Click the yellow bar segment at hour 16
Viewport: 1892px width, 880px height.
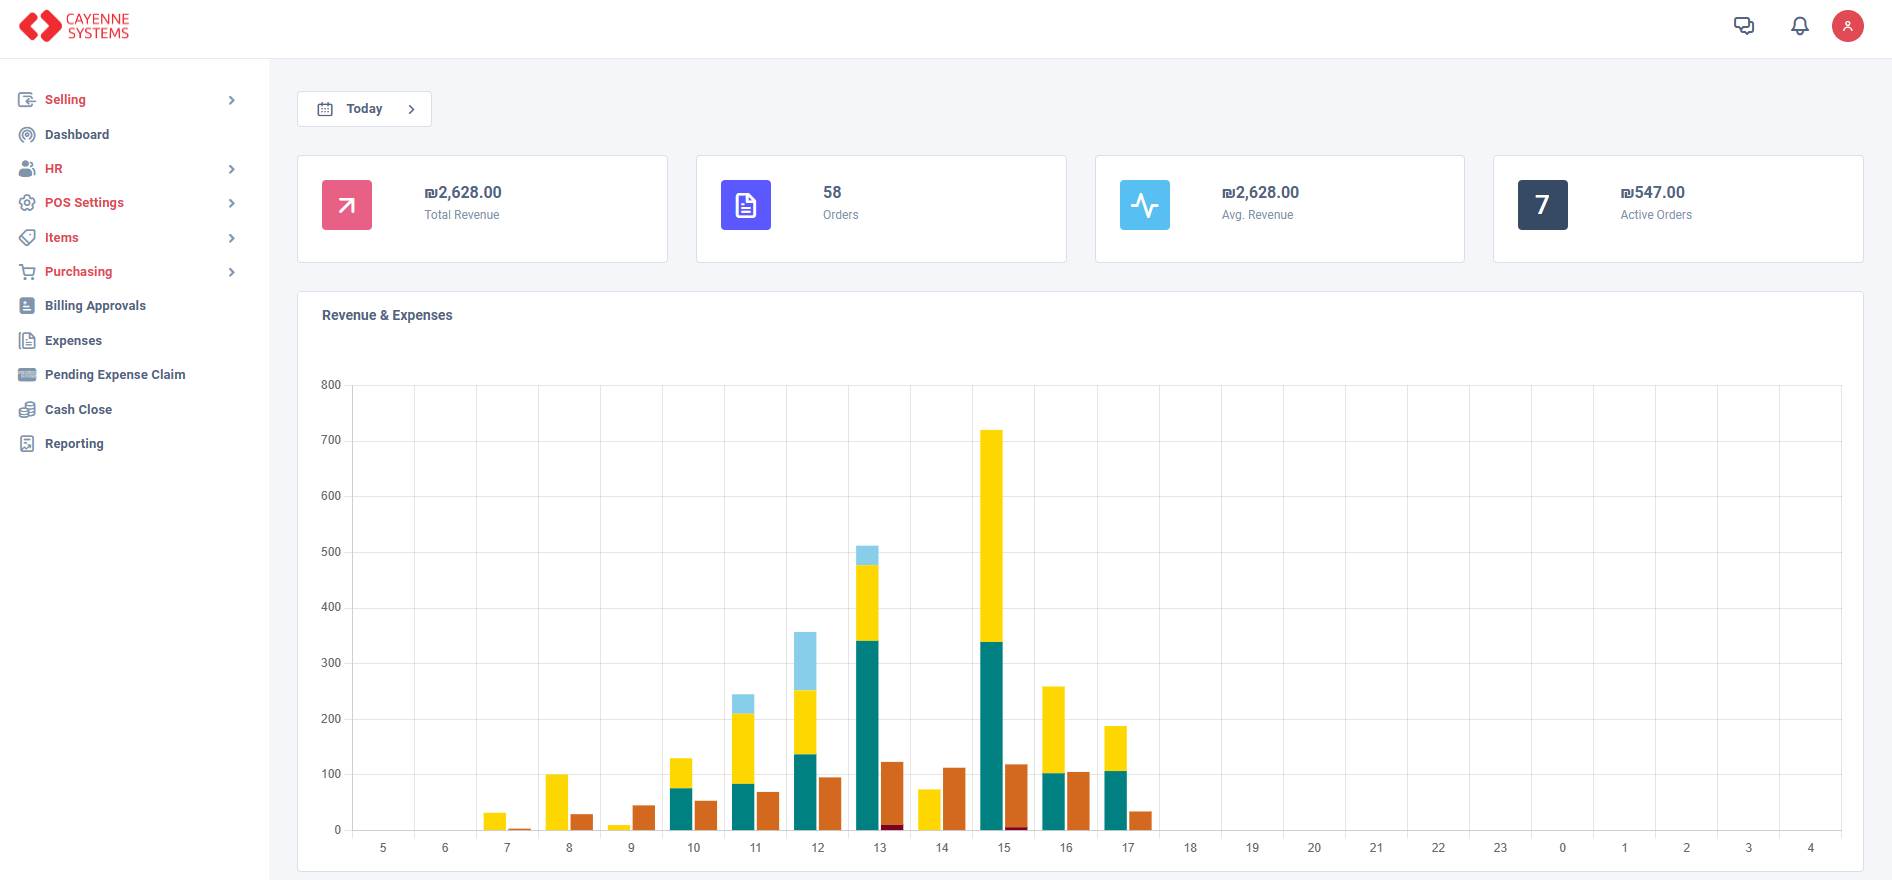coord(1053,730)
